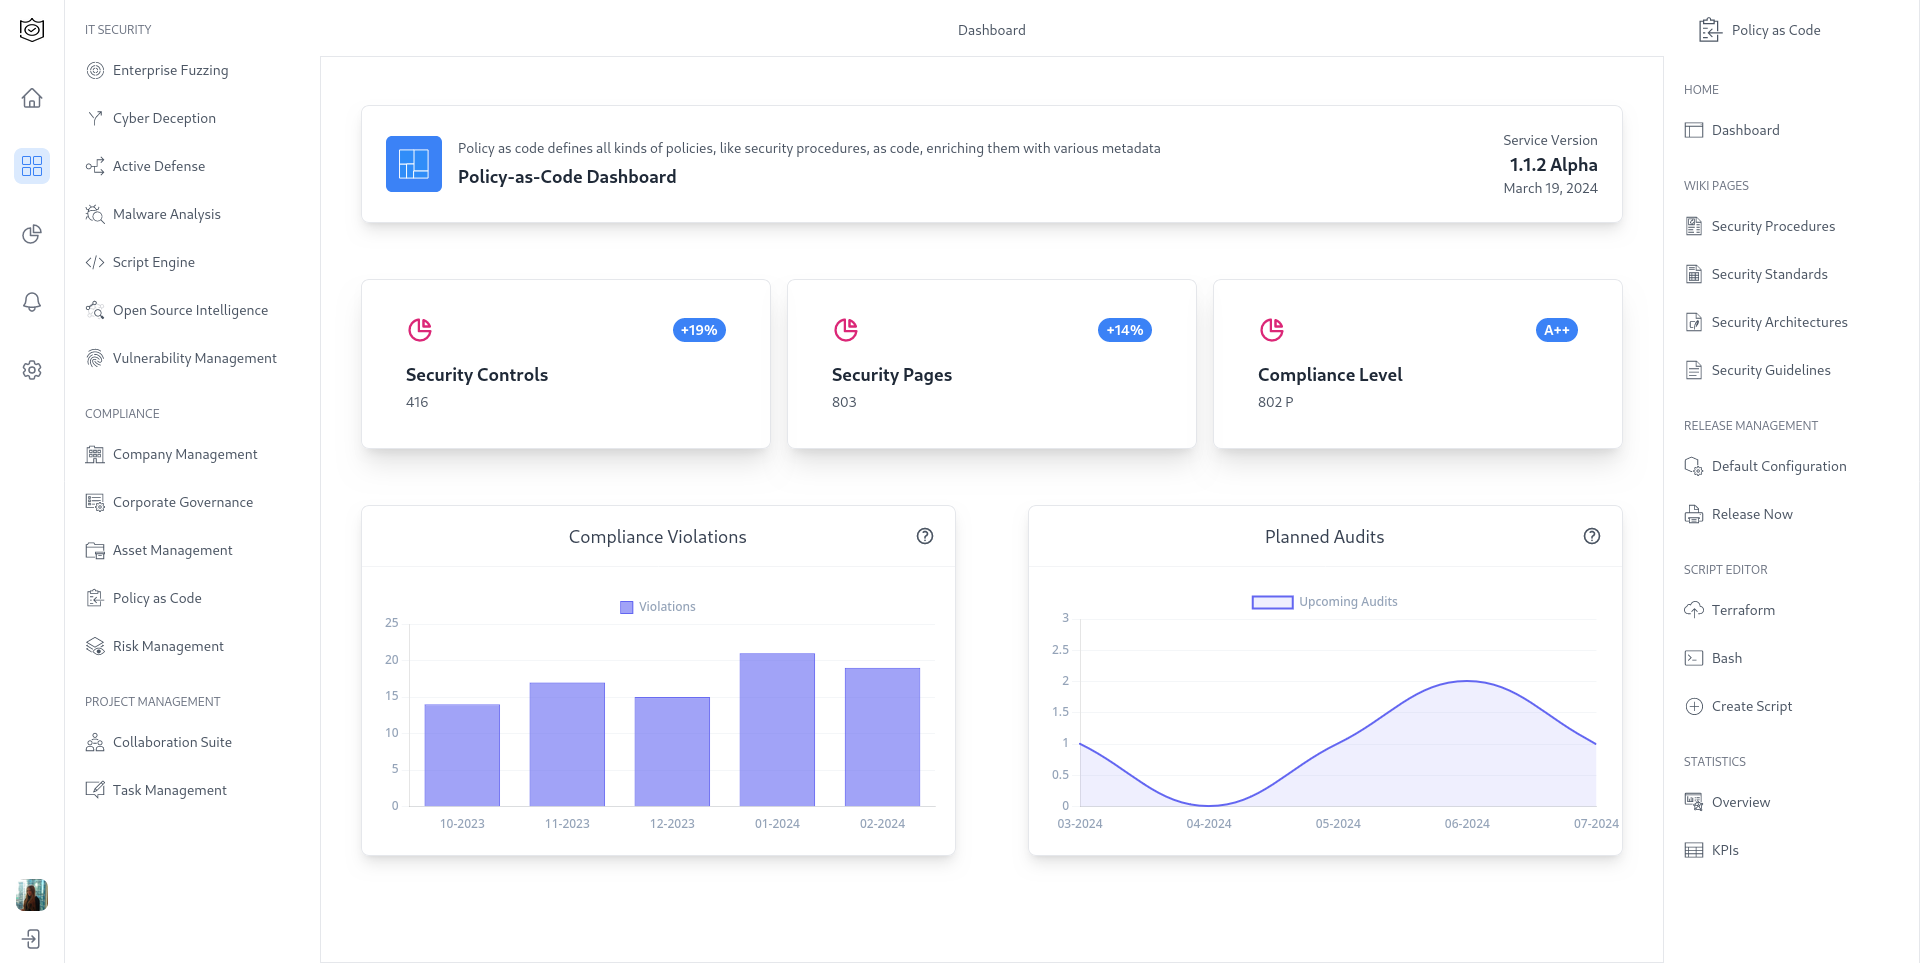This screenshot has width=1920, height=963.
Task: Open settings gear in left rail
Action: [32, 370]
